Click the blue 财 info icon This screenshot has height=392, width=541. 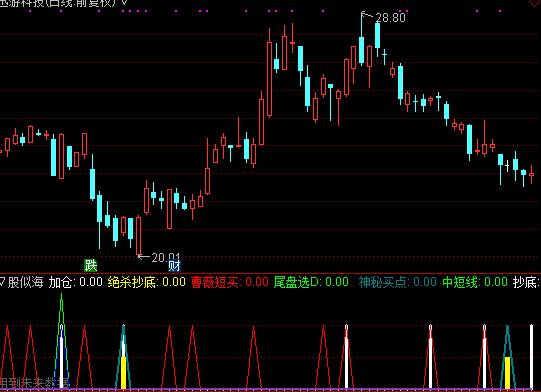[174, 266]
